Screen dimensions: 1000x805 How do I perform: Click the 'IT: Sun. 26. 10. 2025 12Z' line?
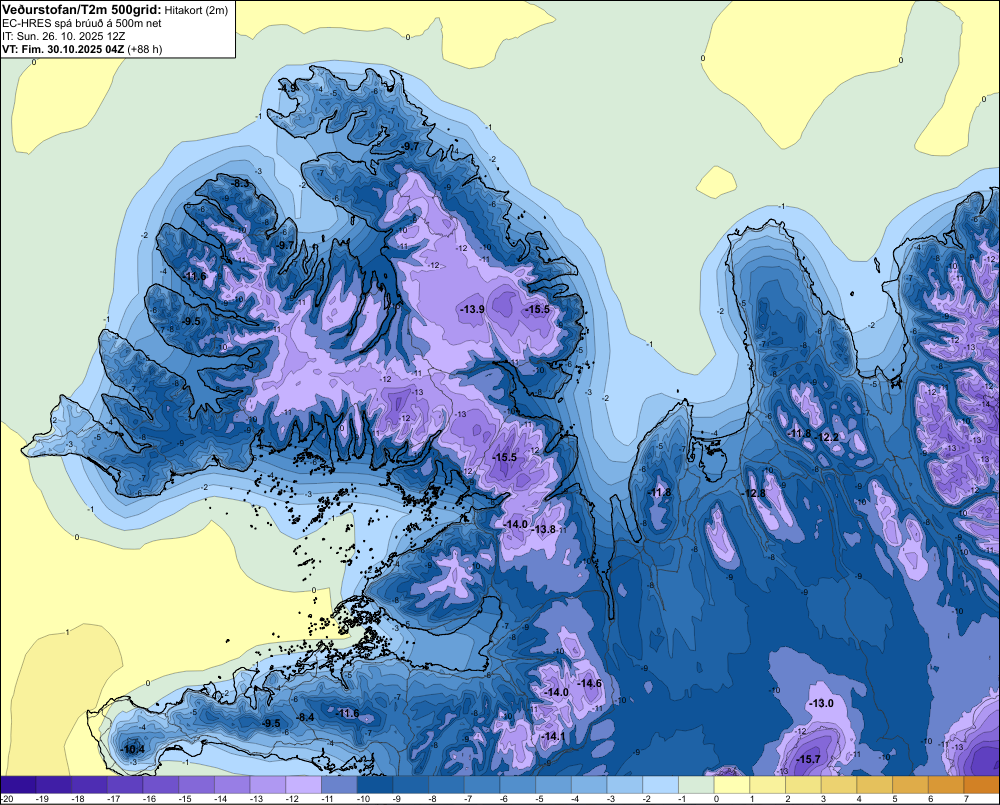coord(64,36)
